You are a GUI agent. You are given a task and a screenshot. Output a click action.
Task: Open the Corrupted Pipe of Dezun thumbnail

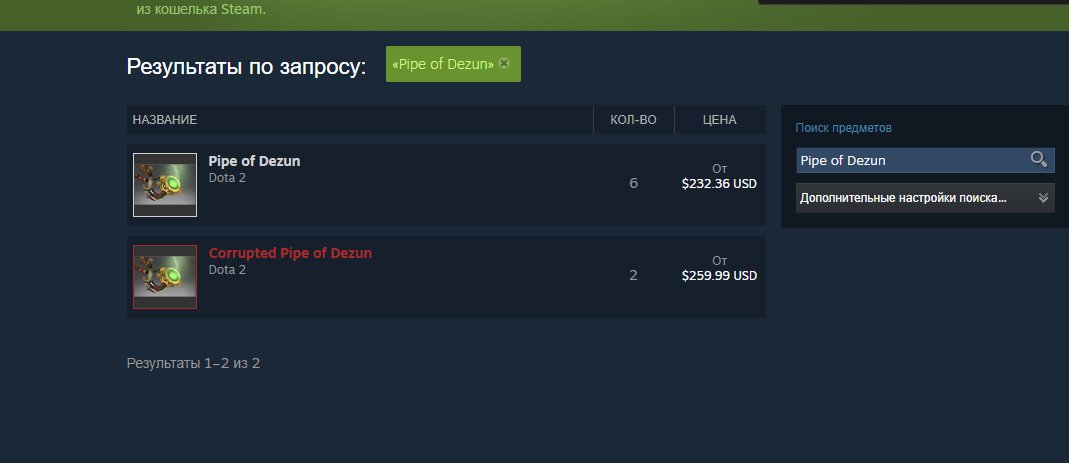pos(165,276)
